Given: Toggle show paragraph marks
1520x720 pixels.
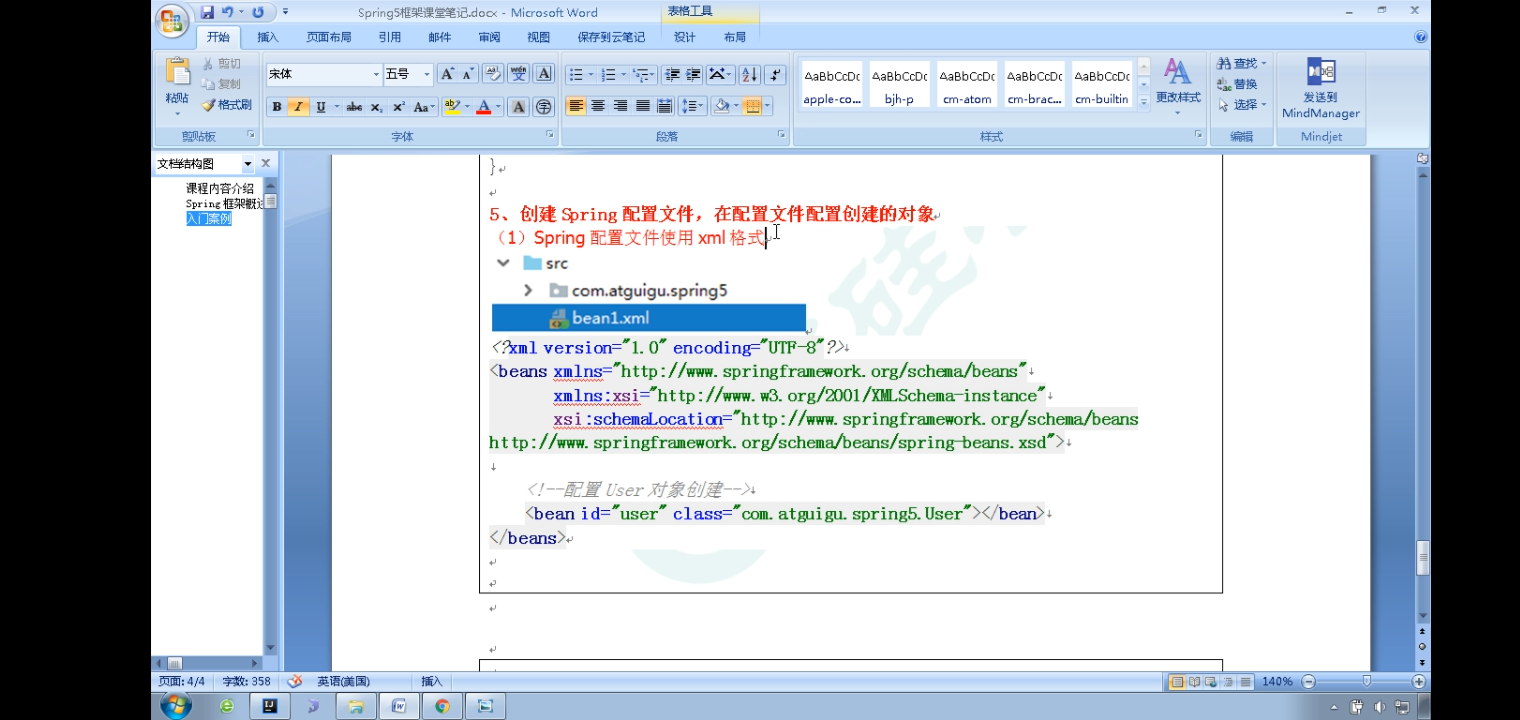Looking at the screenshot, I should tap(776, 75).
